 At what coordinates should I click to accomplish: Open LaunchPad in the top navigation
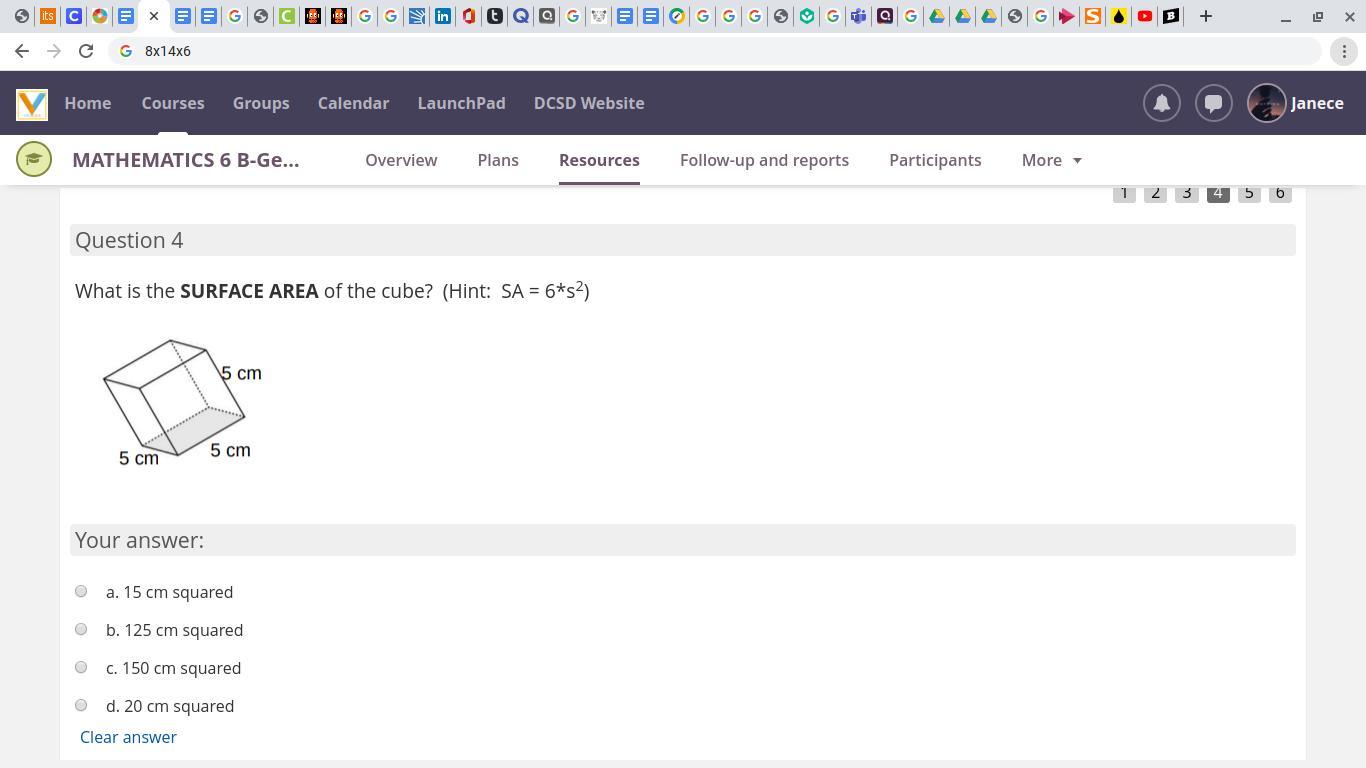pyautogui.click(x=461, y=103)
